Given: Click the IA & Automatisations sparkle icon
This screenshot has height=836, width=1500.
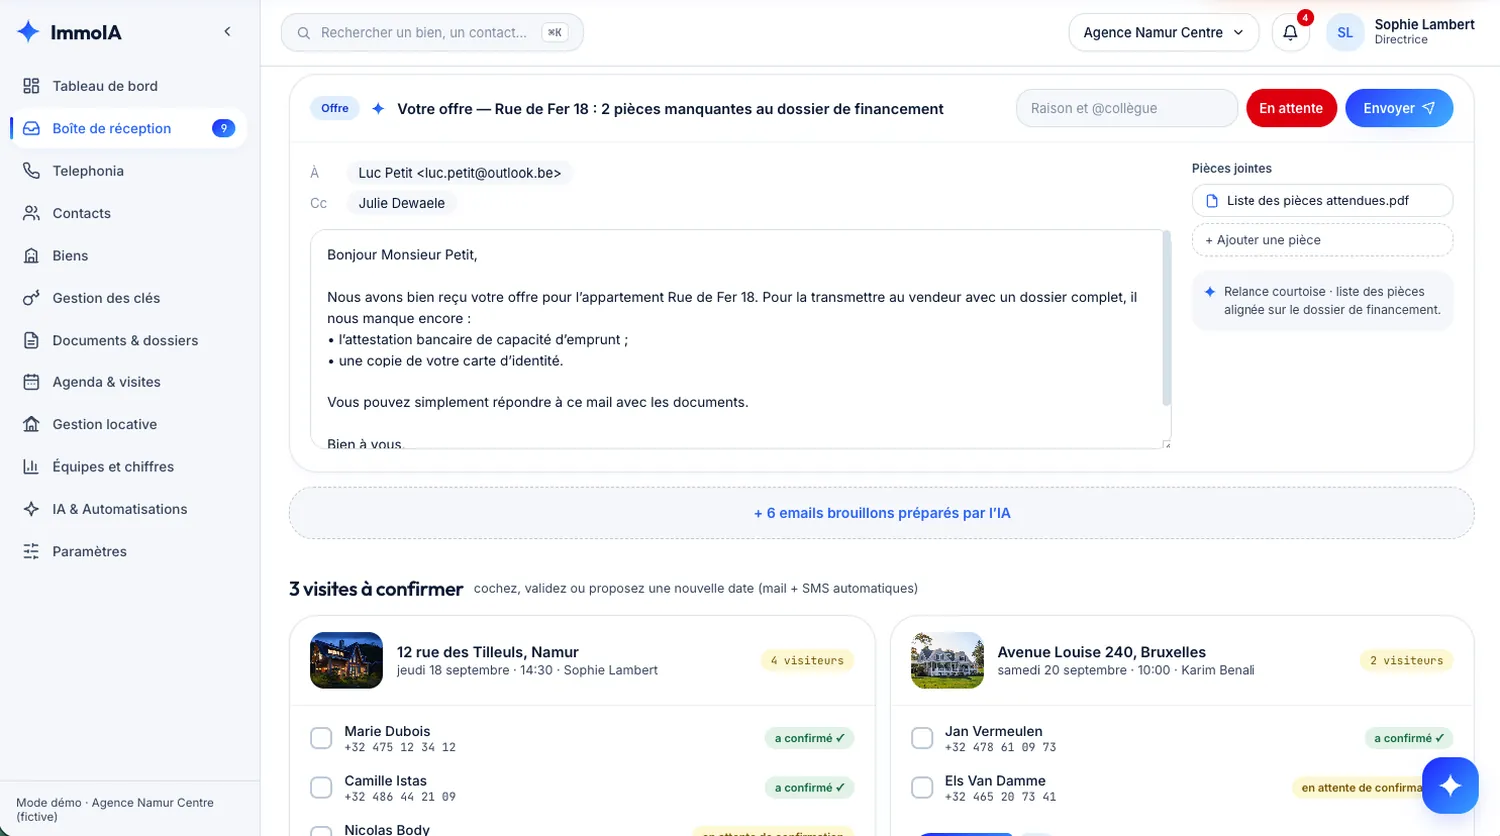Looking at the screenshot, I should coord(32,509).
